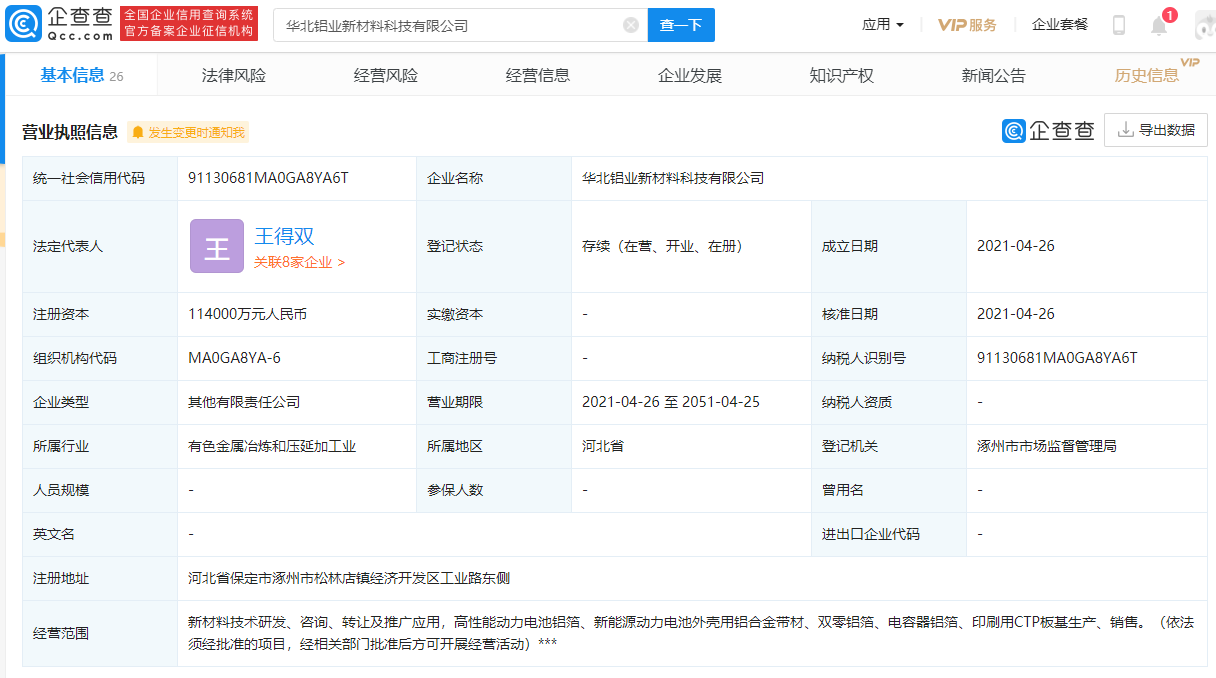The image size is (1216, 678).
Task: Click the mobile phone app icon
Action: 1119,24
